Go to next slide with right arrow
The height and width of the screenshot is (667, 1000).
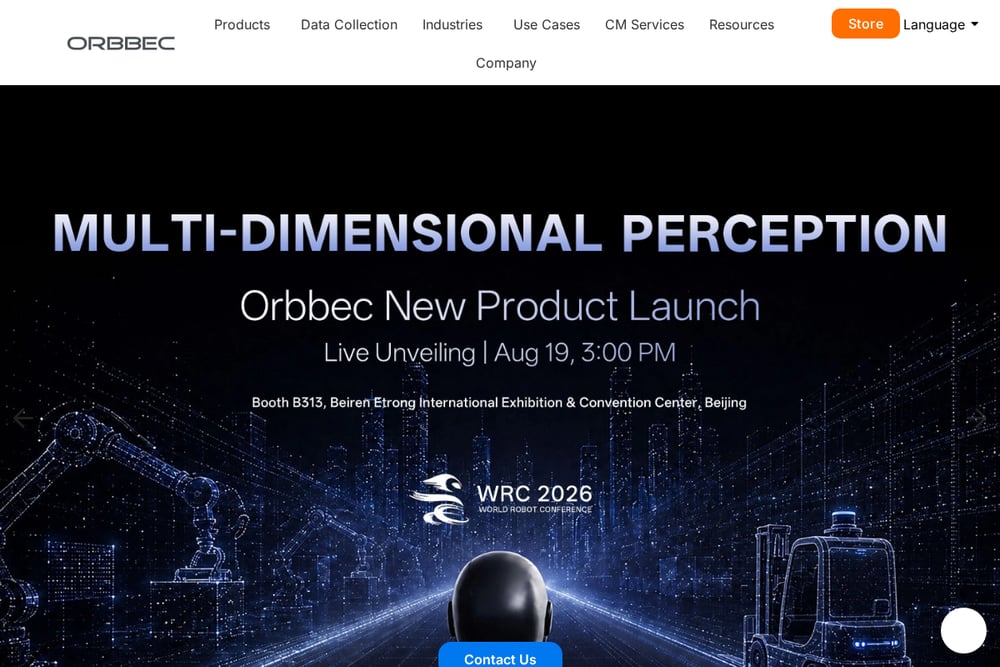coord(977,418)
